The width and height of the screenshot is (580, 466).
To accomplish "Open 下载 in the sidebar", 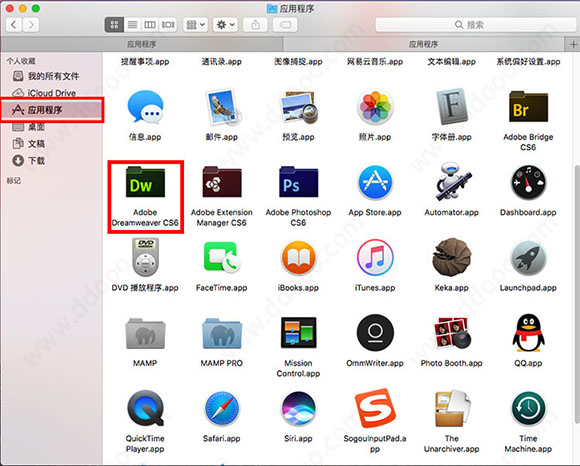I will point(29,161).
